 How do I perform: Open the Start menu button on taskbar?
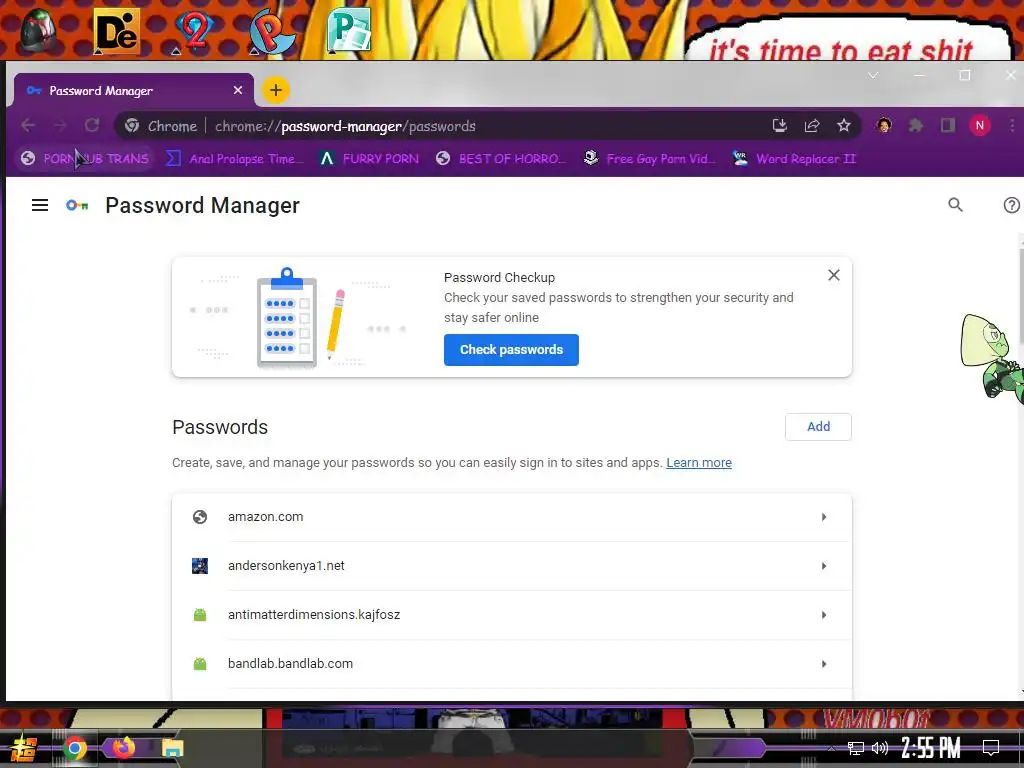[x=24, y=748]
